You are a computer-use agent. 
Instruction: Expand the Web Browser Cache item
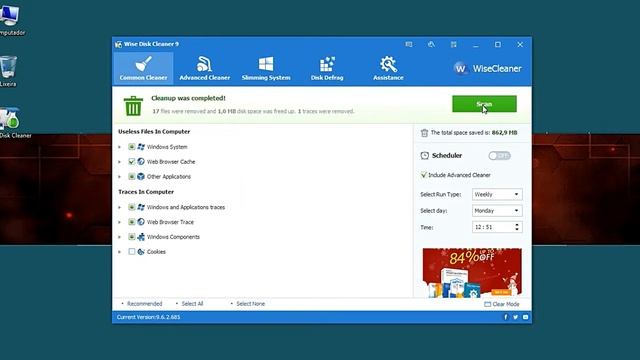coord(120,162)
